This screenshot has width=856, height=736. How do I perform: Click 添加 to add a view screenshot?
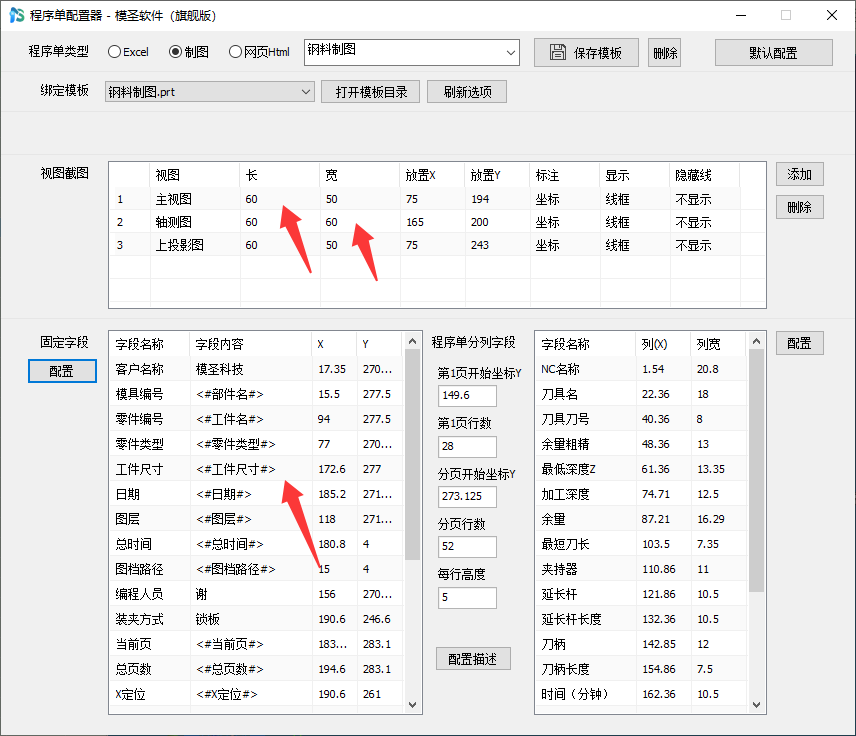[800, 174]
